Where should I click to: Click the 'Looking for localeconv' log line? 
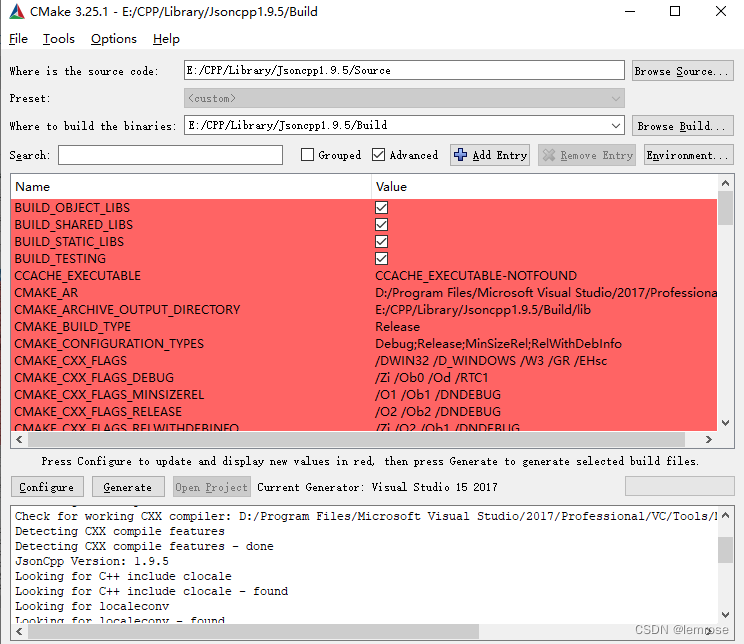(x=92, y=606)
